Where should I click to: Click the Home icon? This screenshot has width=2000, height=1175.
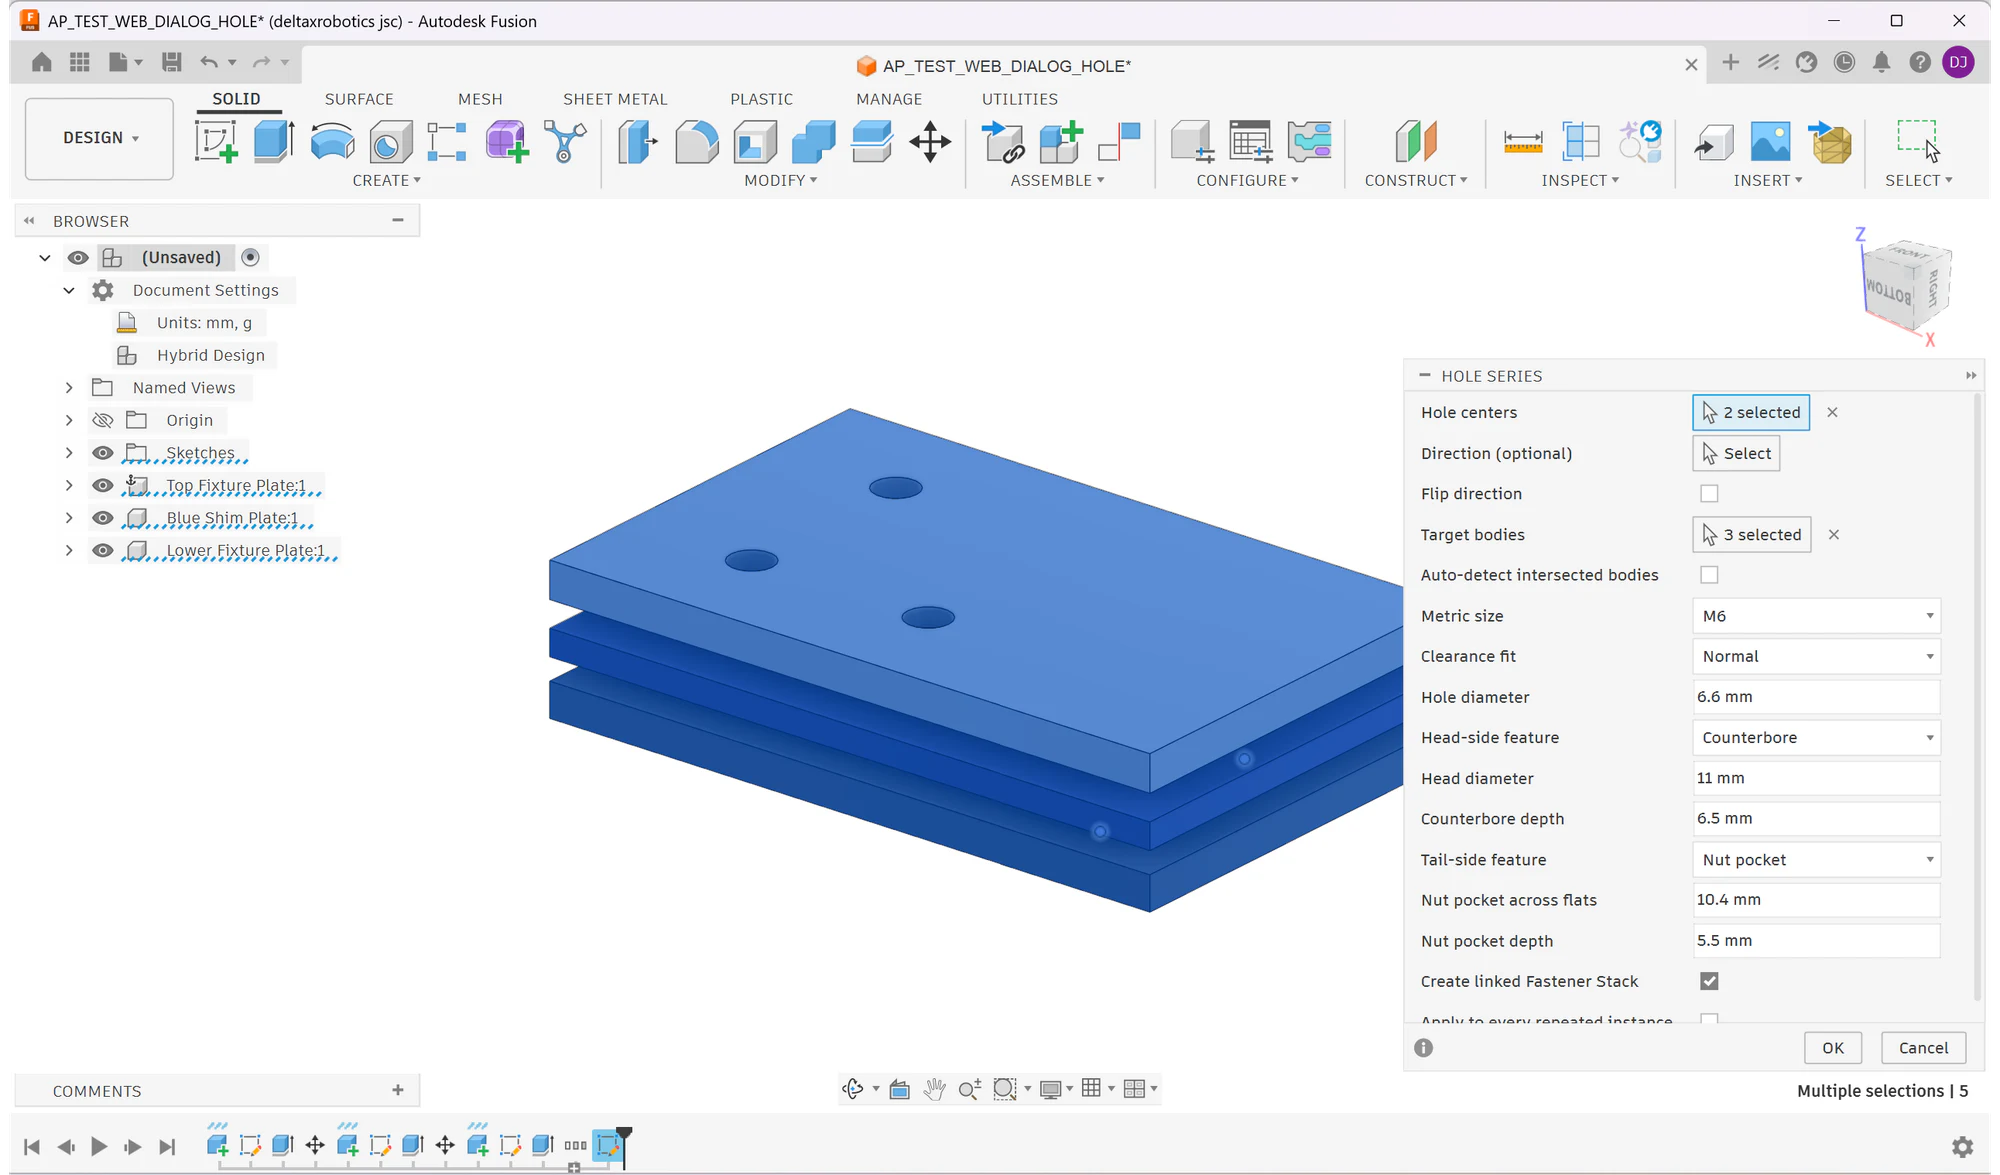[41, 62]
